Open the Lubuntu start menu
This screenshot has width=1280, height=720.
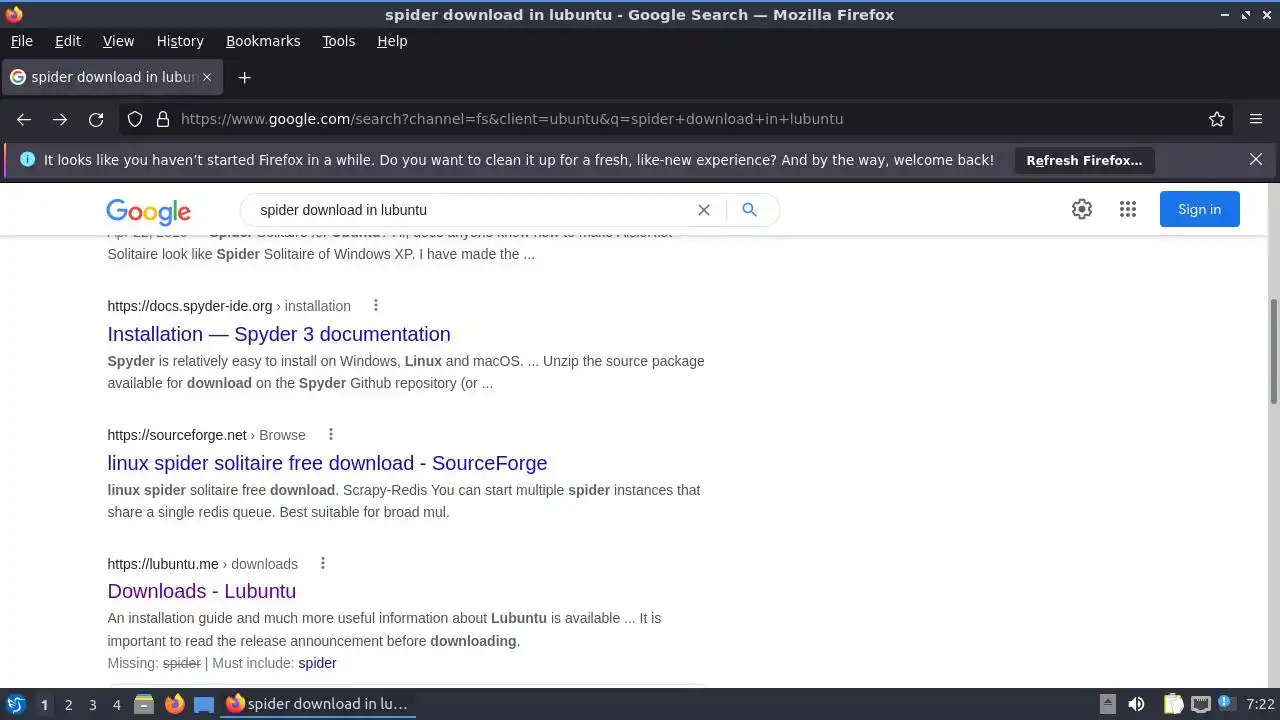(16, 704)
